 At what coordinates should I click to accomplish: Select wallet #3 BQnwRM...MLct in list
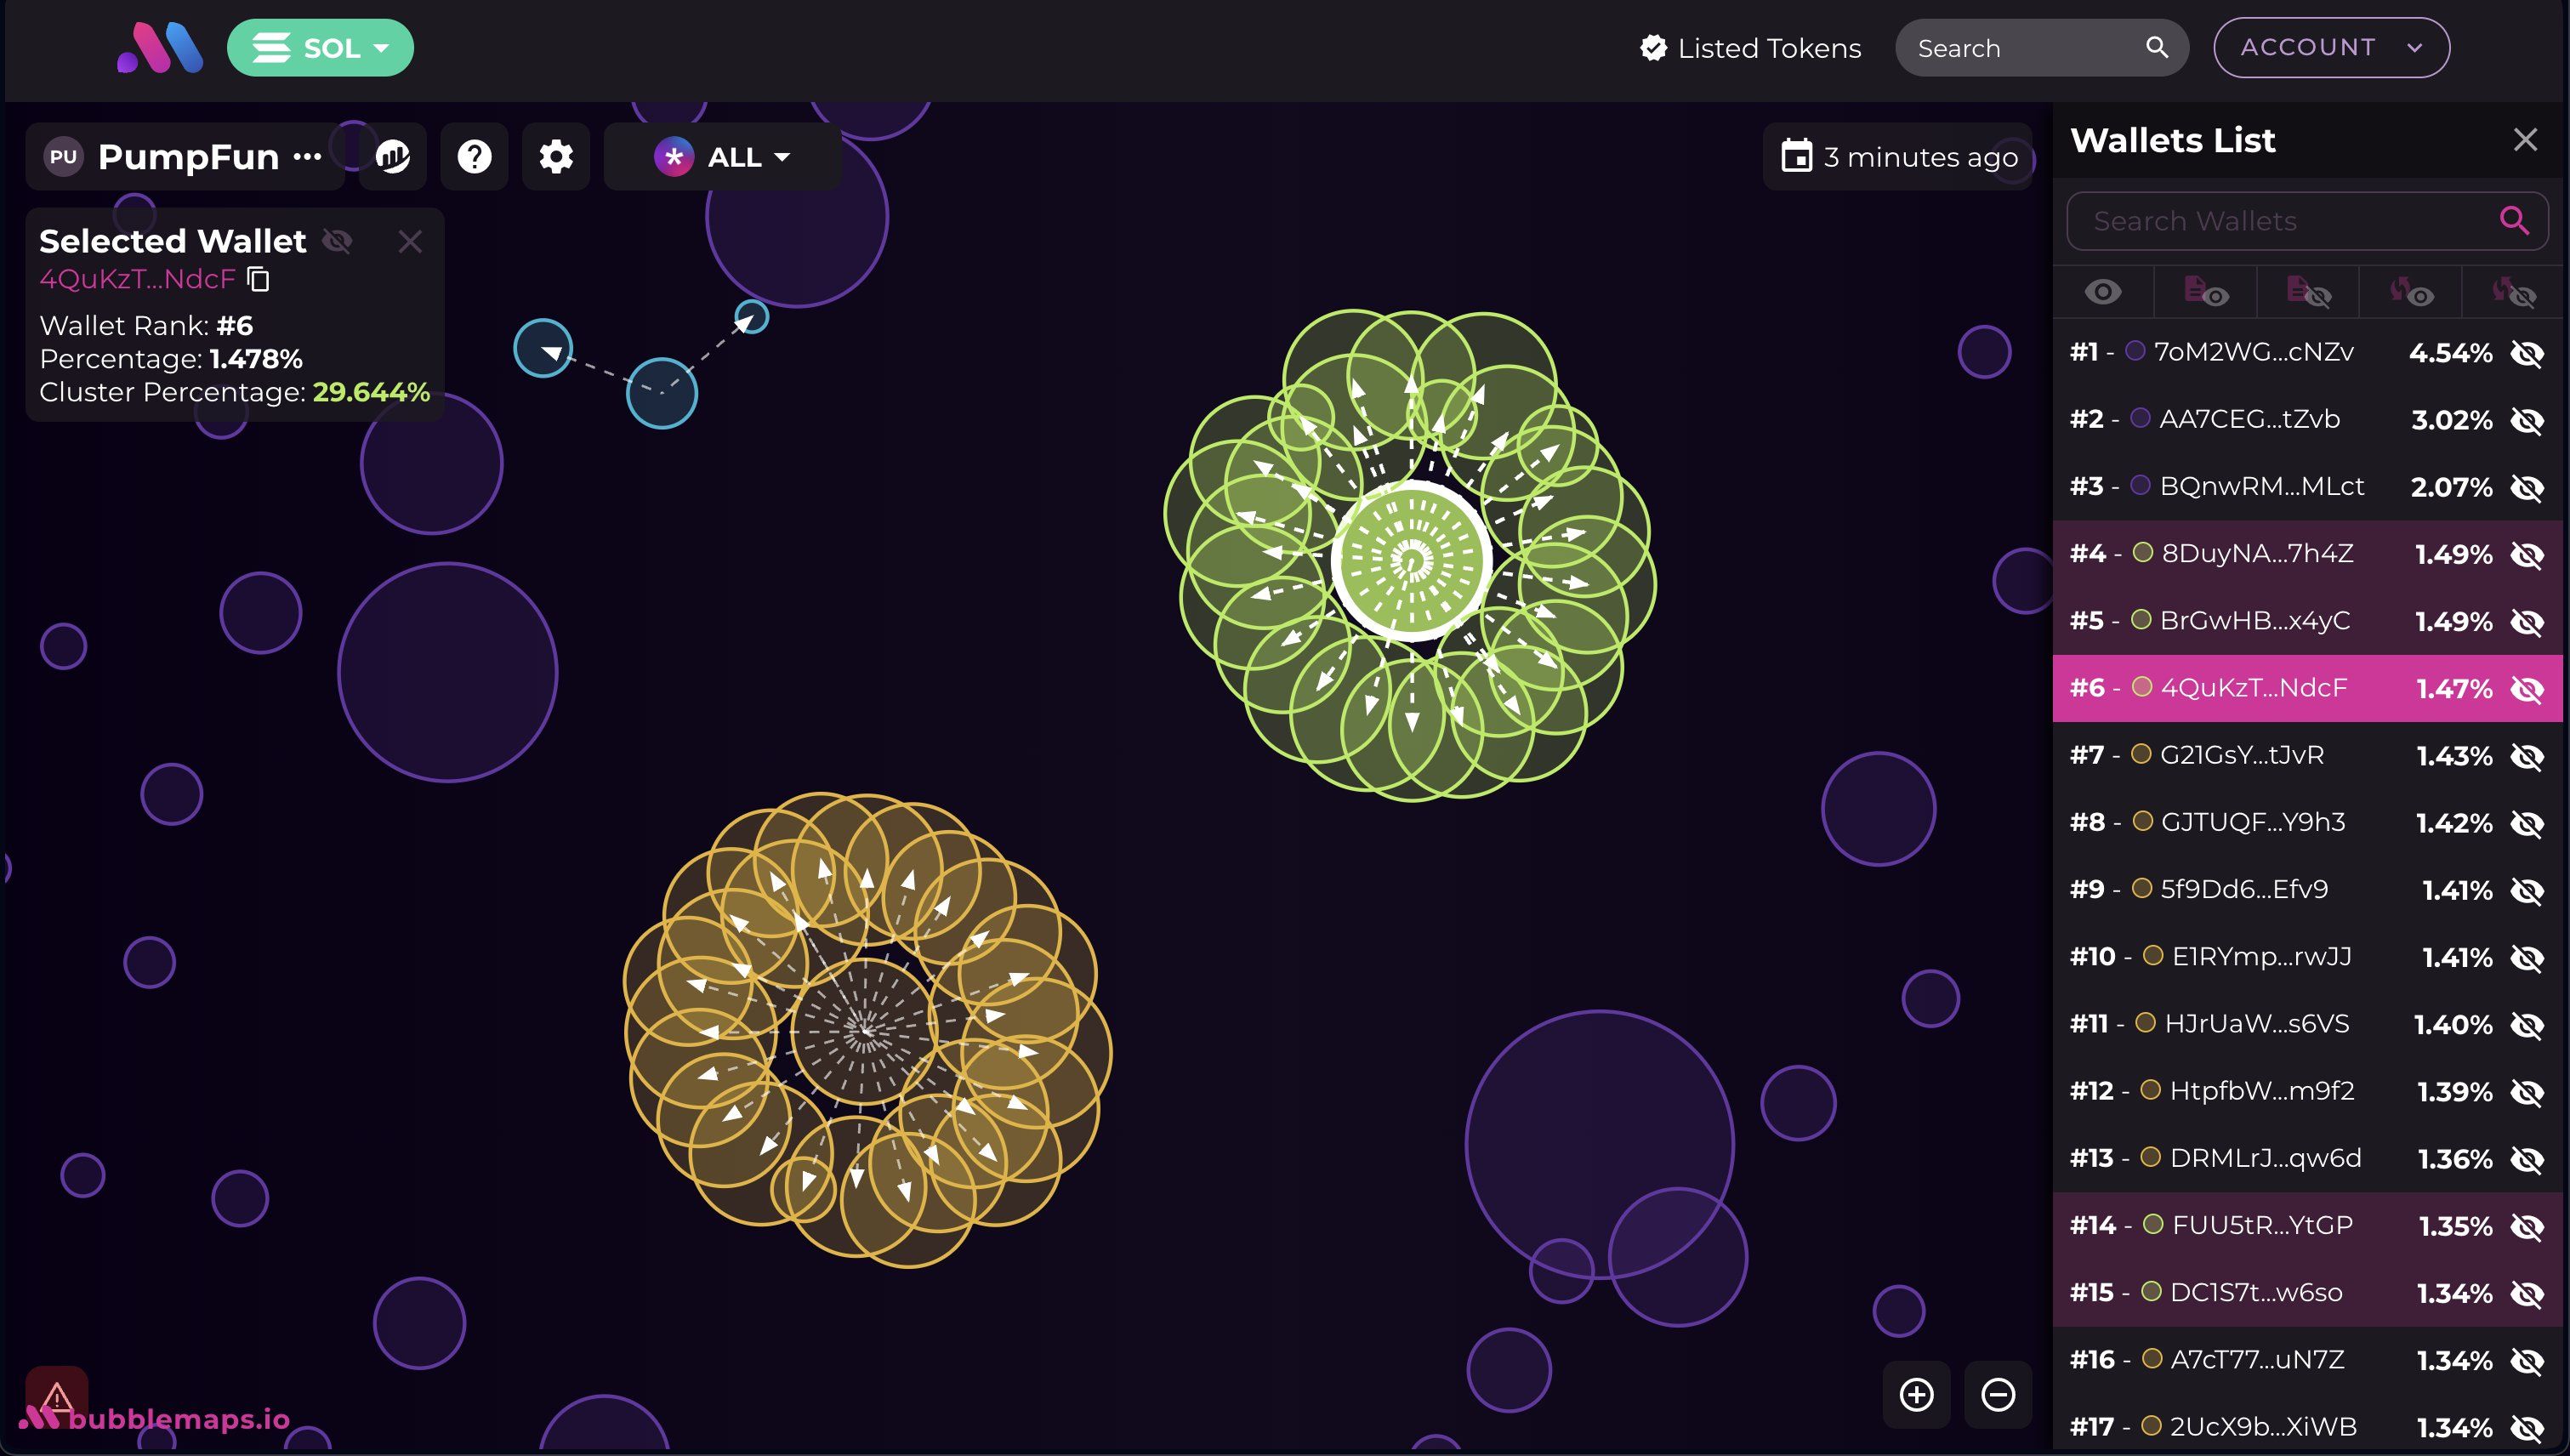(2260, 487)
